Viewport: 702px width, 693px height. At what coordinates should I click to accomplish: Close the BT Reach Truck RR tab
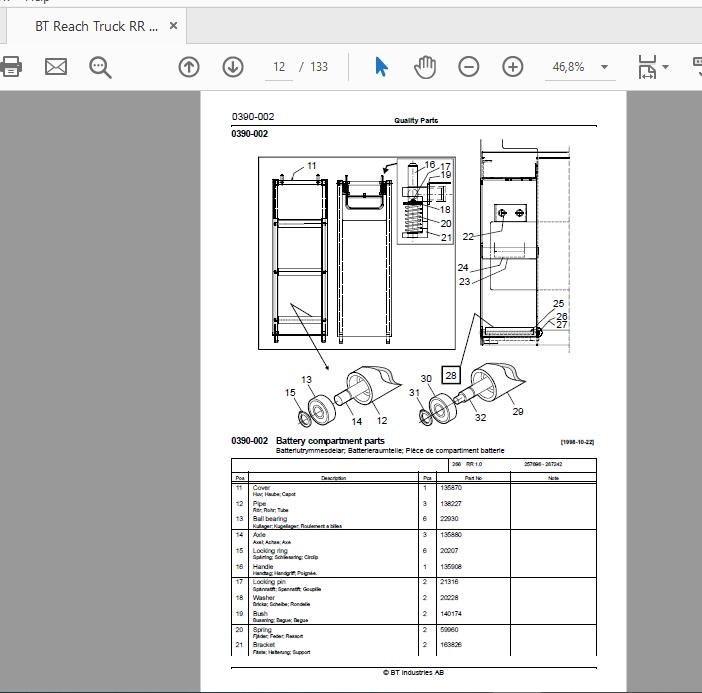point(173,26)
